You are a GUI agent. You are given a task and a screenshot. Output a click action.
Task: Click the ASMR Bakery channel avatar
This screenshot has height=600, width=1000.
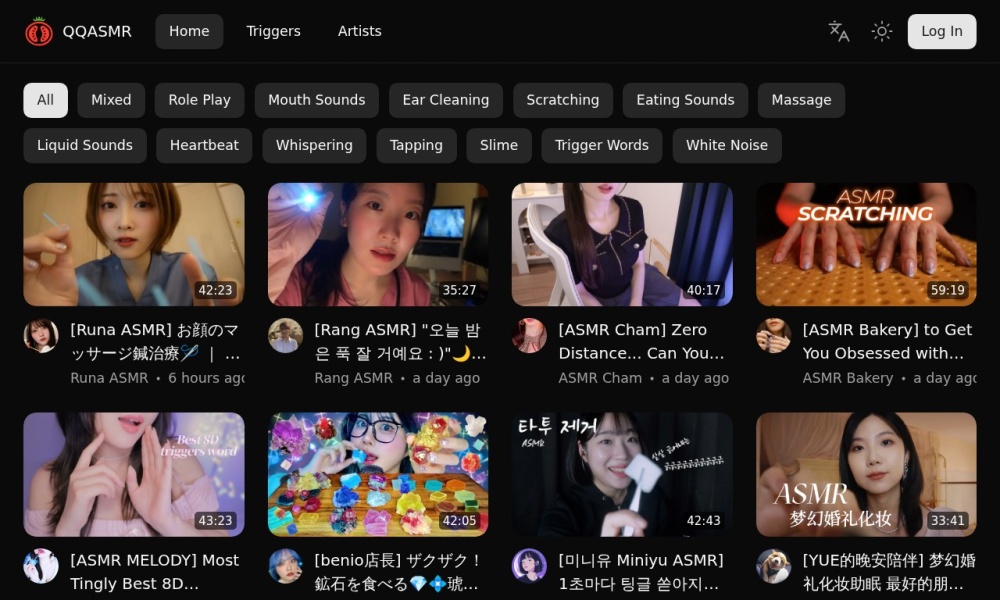[774, 336]
